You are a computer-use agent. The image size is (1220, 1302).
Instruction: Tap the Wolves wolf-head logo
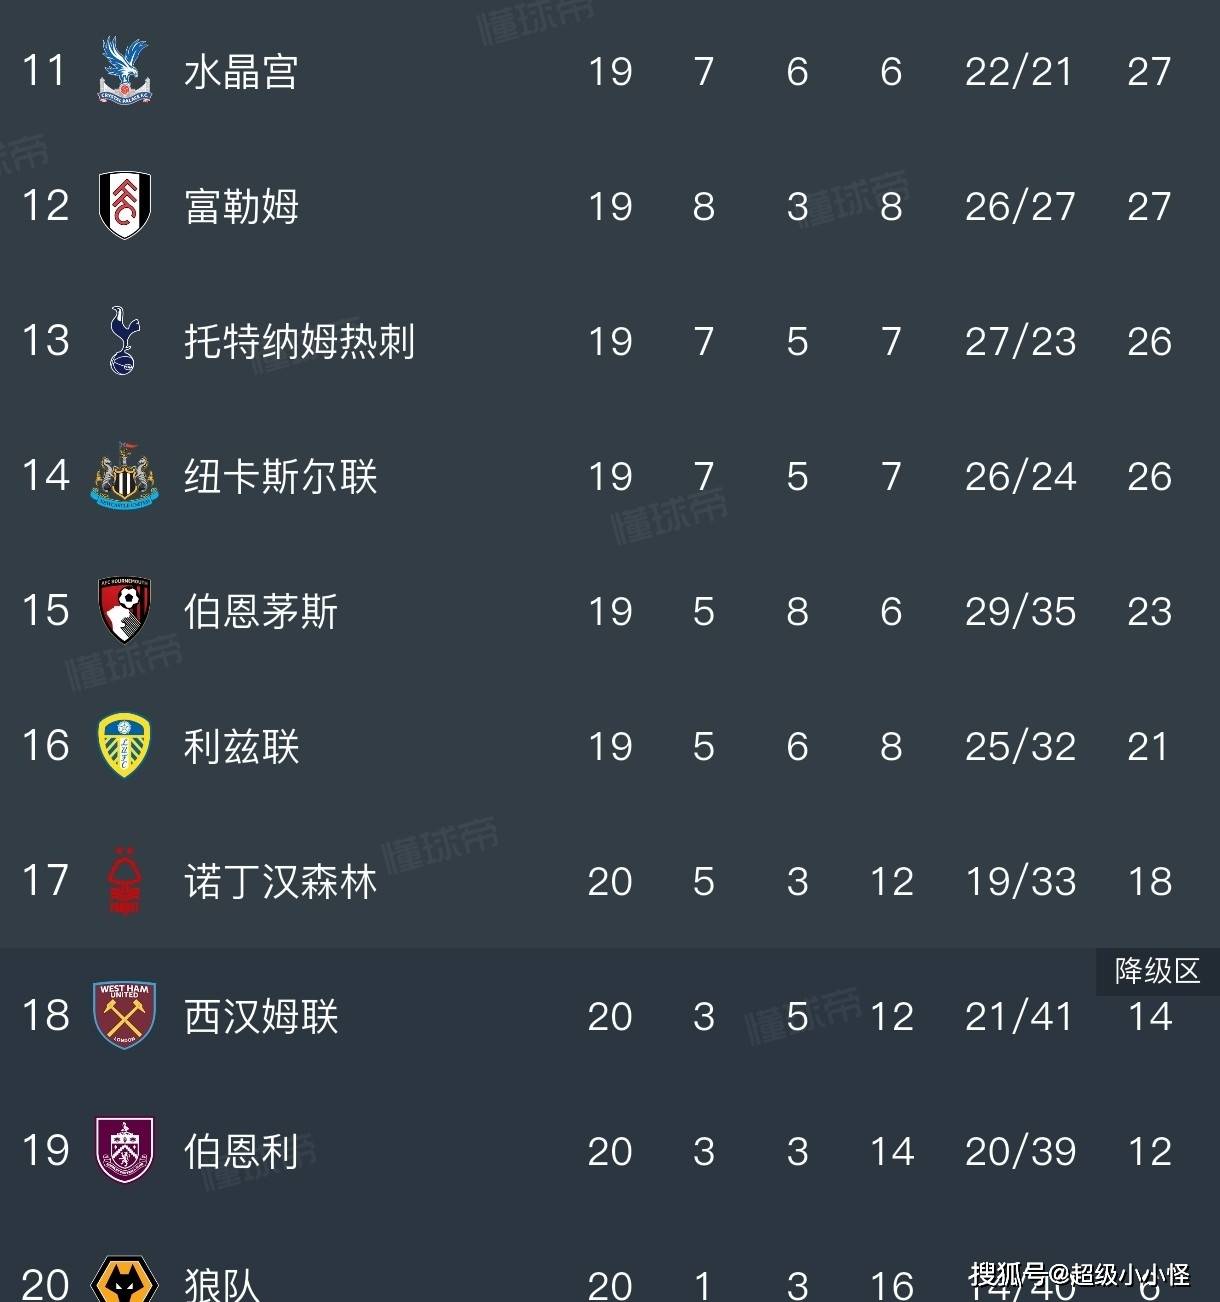pyautogui.click(x=125, y=1282)
